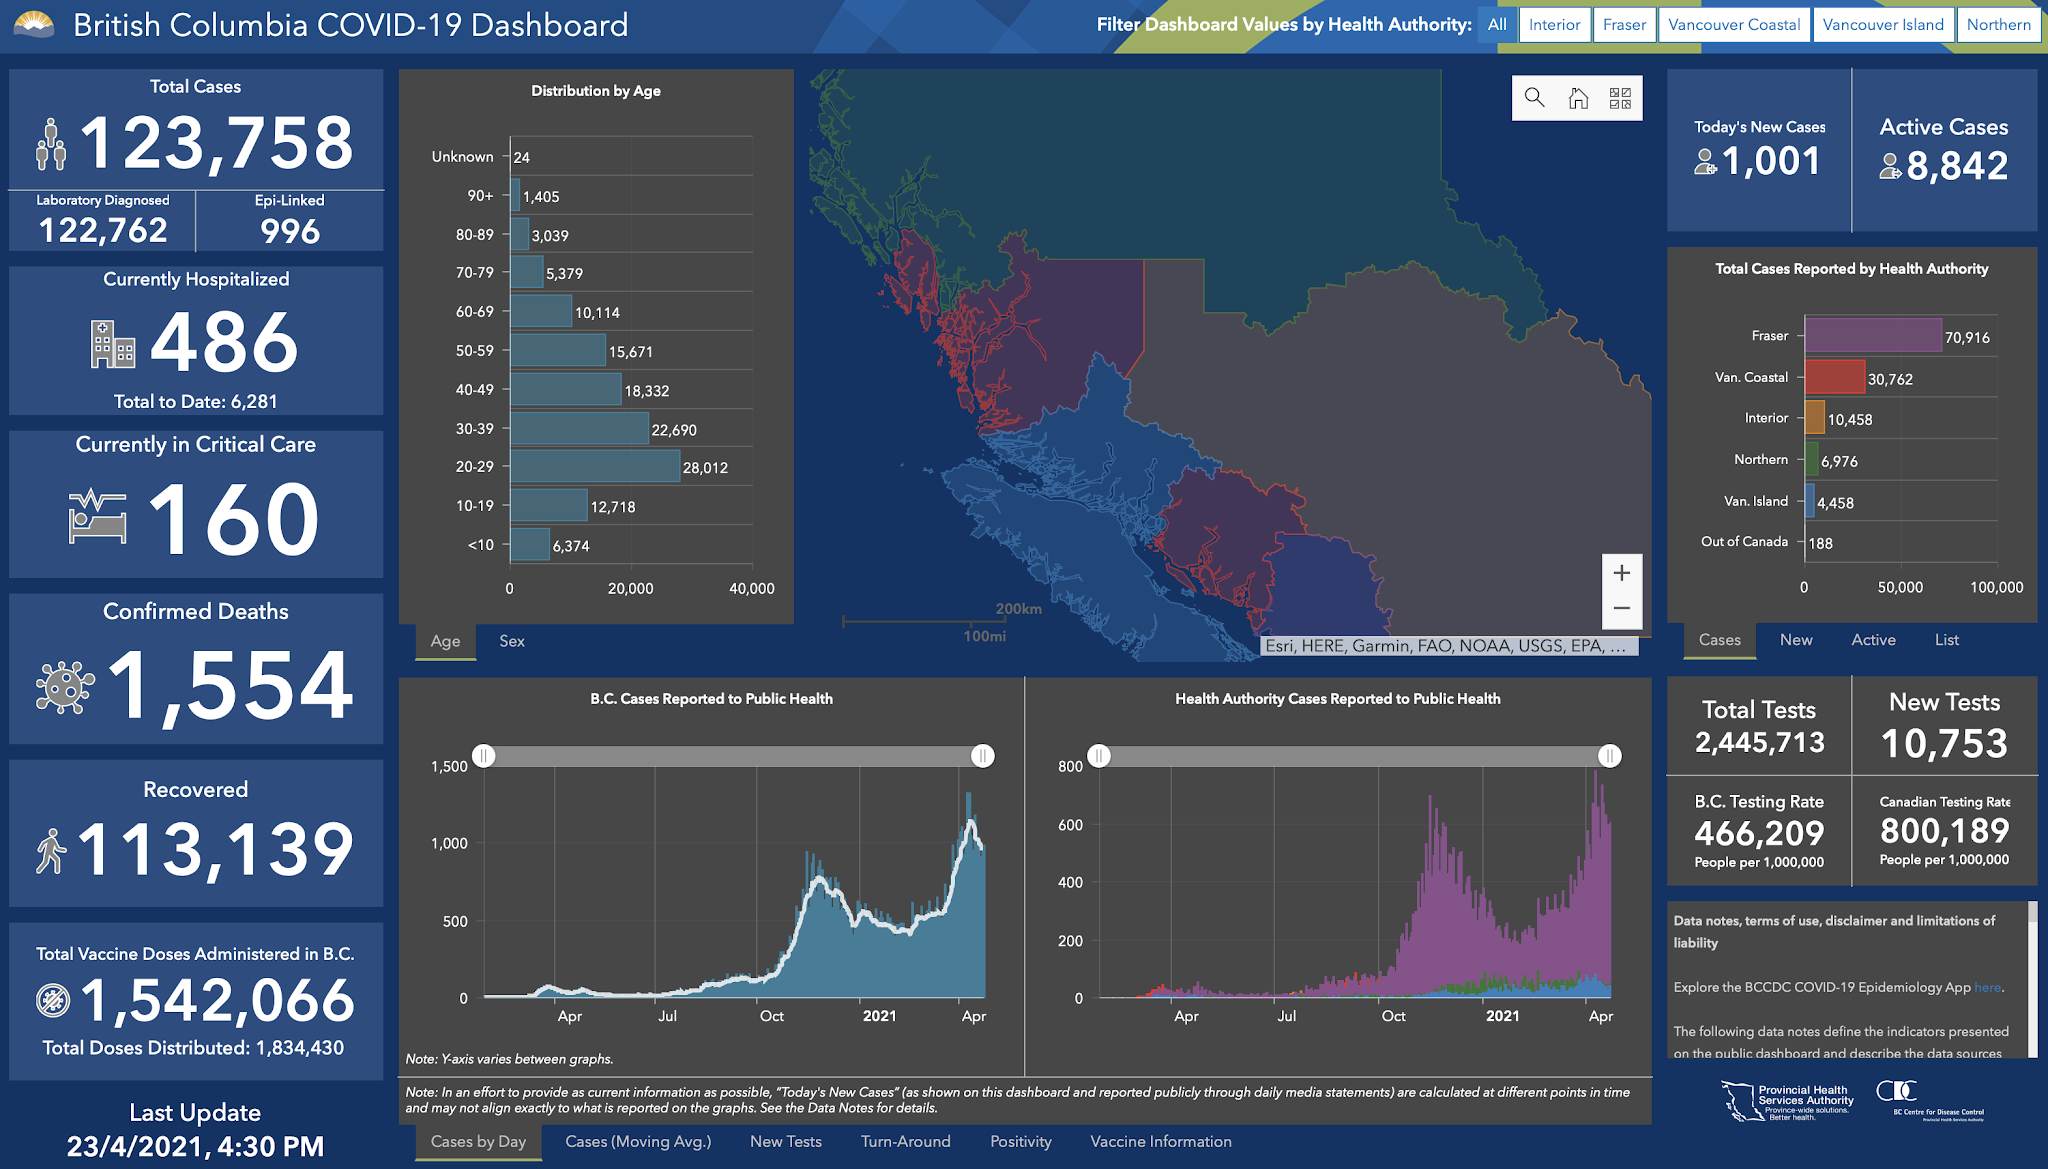Open the List tab in cases panel
Image resolution: width=2048 pixels, height=1169 pixels.
pos(1946,640)
